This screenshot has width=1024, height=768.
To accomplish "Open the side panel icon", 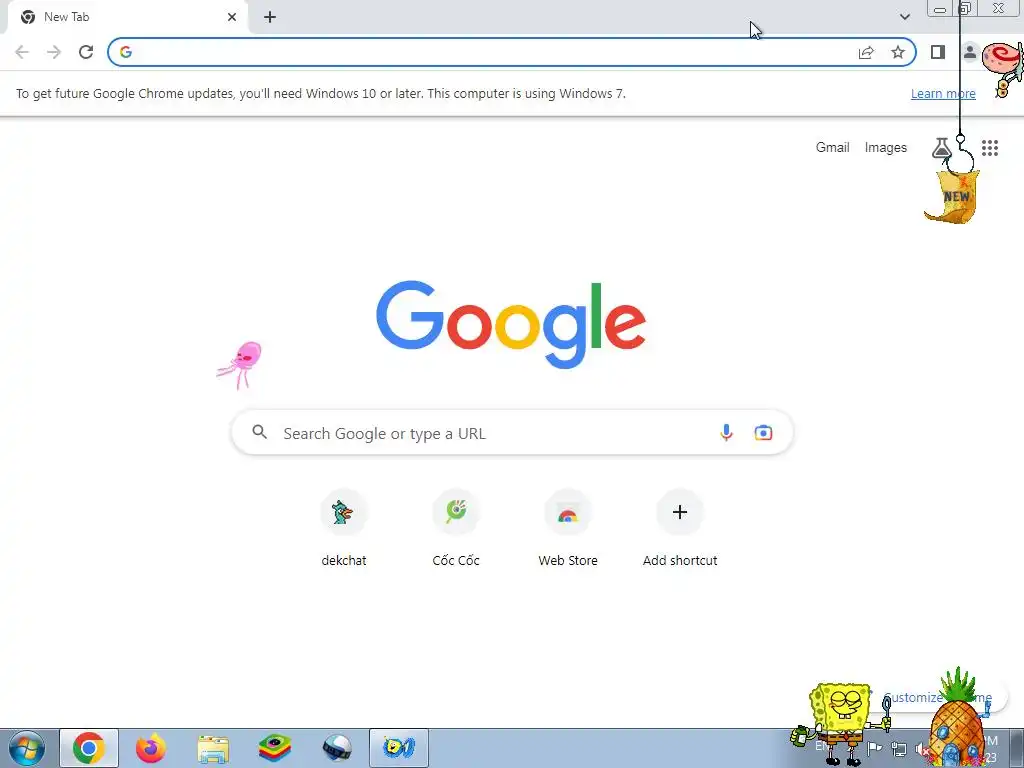I will 938,52.
